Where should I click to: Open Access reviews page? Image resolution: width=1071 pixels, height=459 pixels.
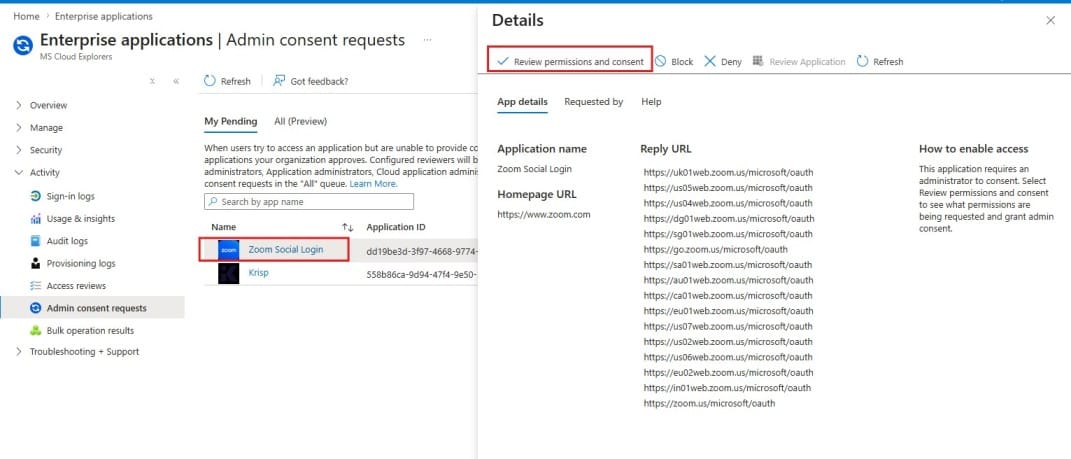click(76, 286)
